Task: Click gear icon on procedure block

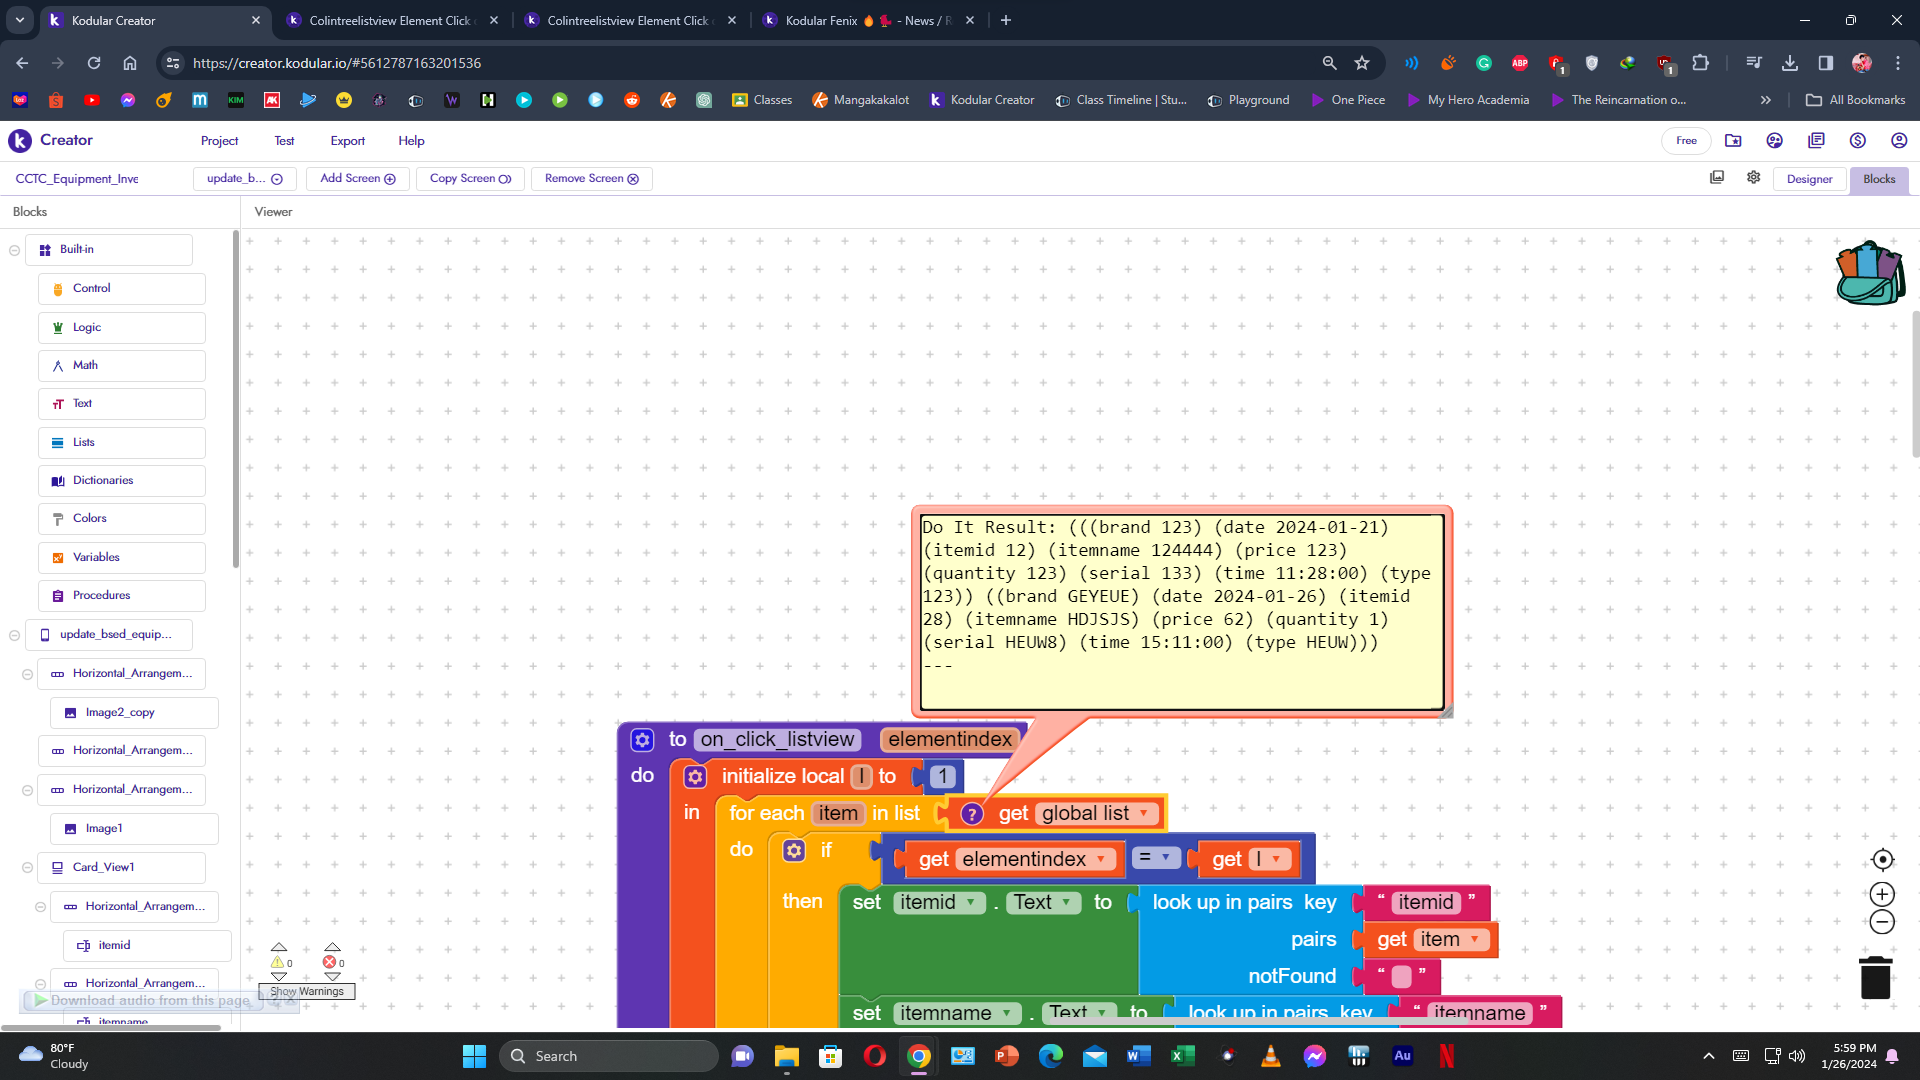Action: pos(642,740)
